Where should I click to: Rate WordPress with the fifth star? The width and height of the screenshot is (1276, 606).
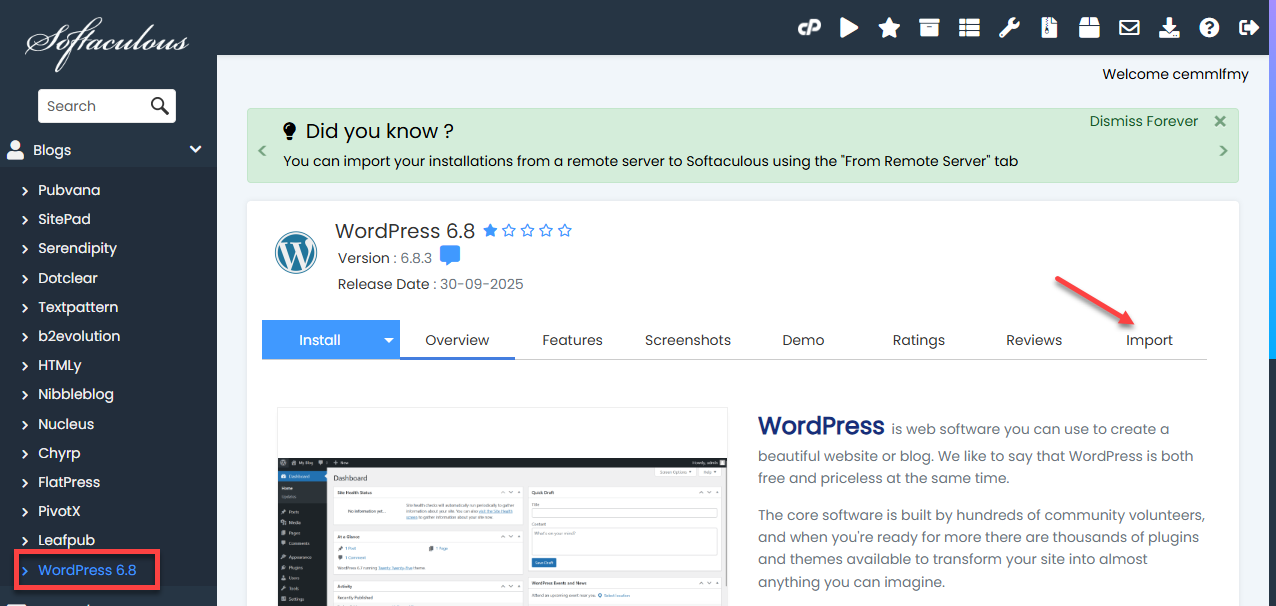(x=565, y=231)
